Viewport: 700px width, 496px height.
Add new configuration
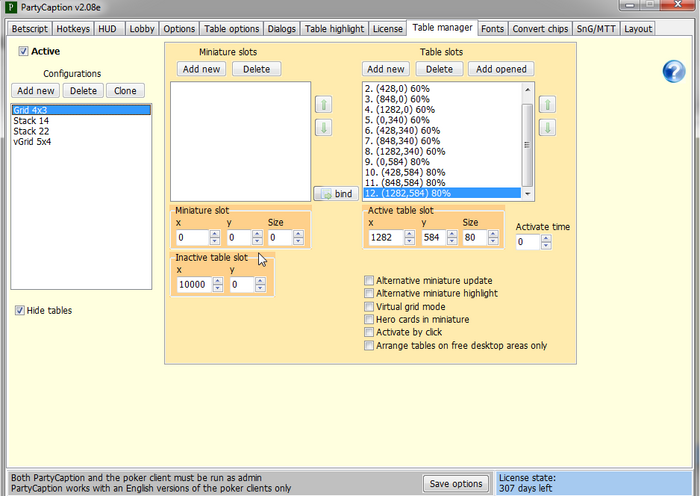(x=36, y=91)
